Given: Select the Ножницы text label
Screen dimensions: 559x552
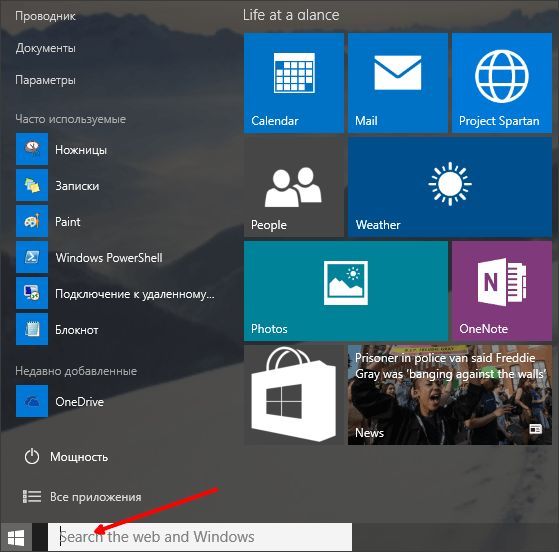Looking at the screenshot, I should pos(81,150).
